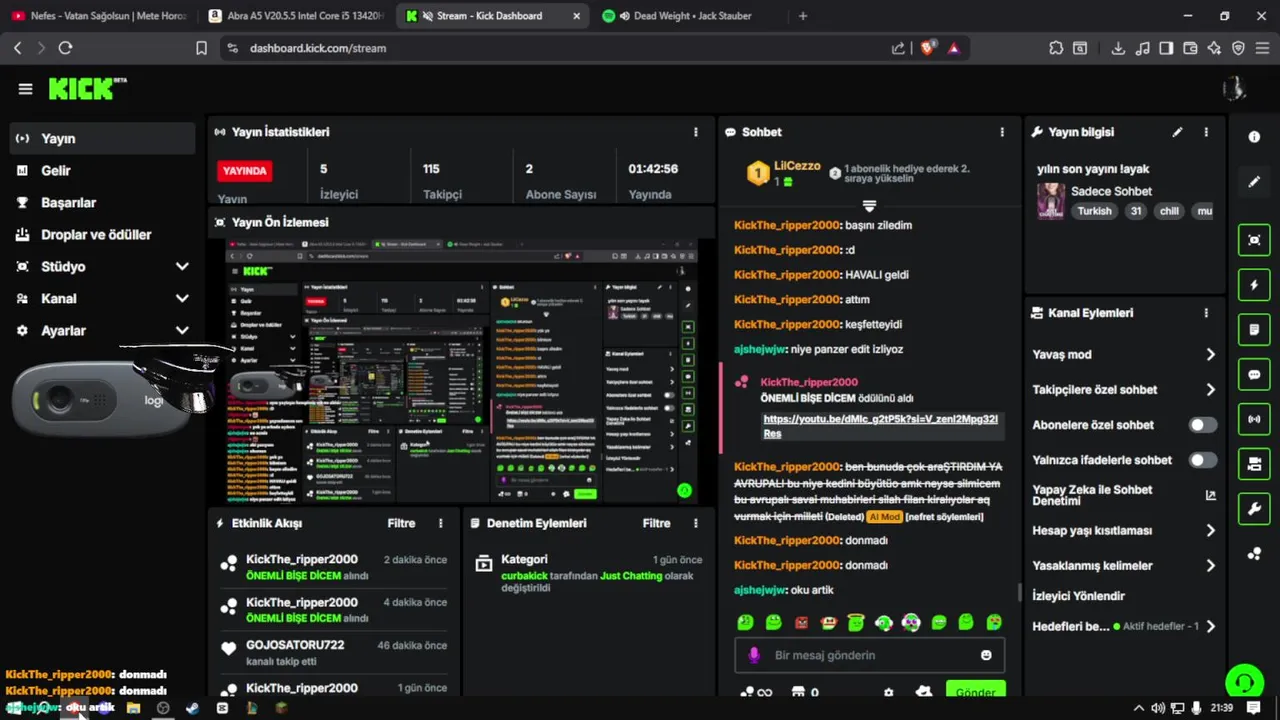Expand the Kanal sidebar section

[x=182, y=299]
